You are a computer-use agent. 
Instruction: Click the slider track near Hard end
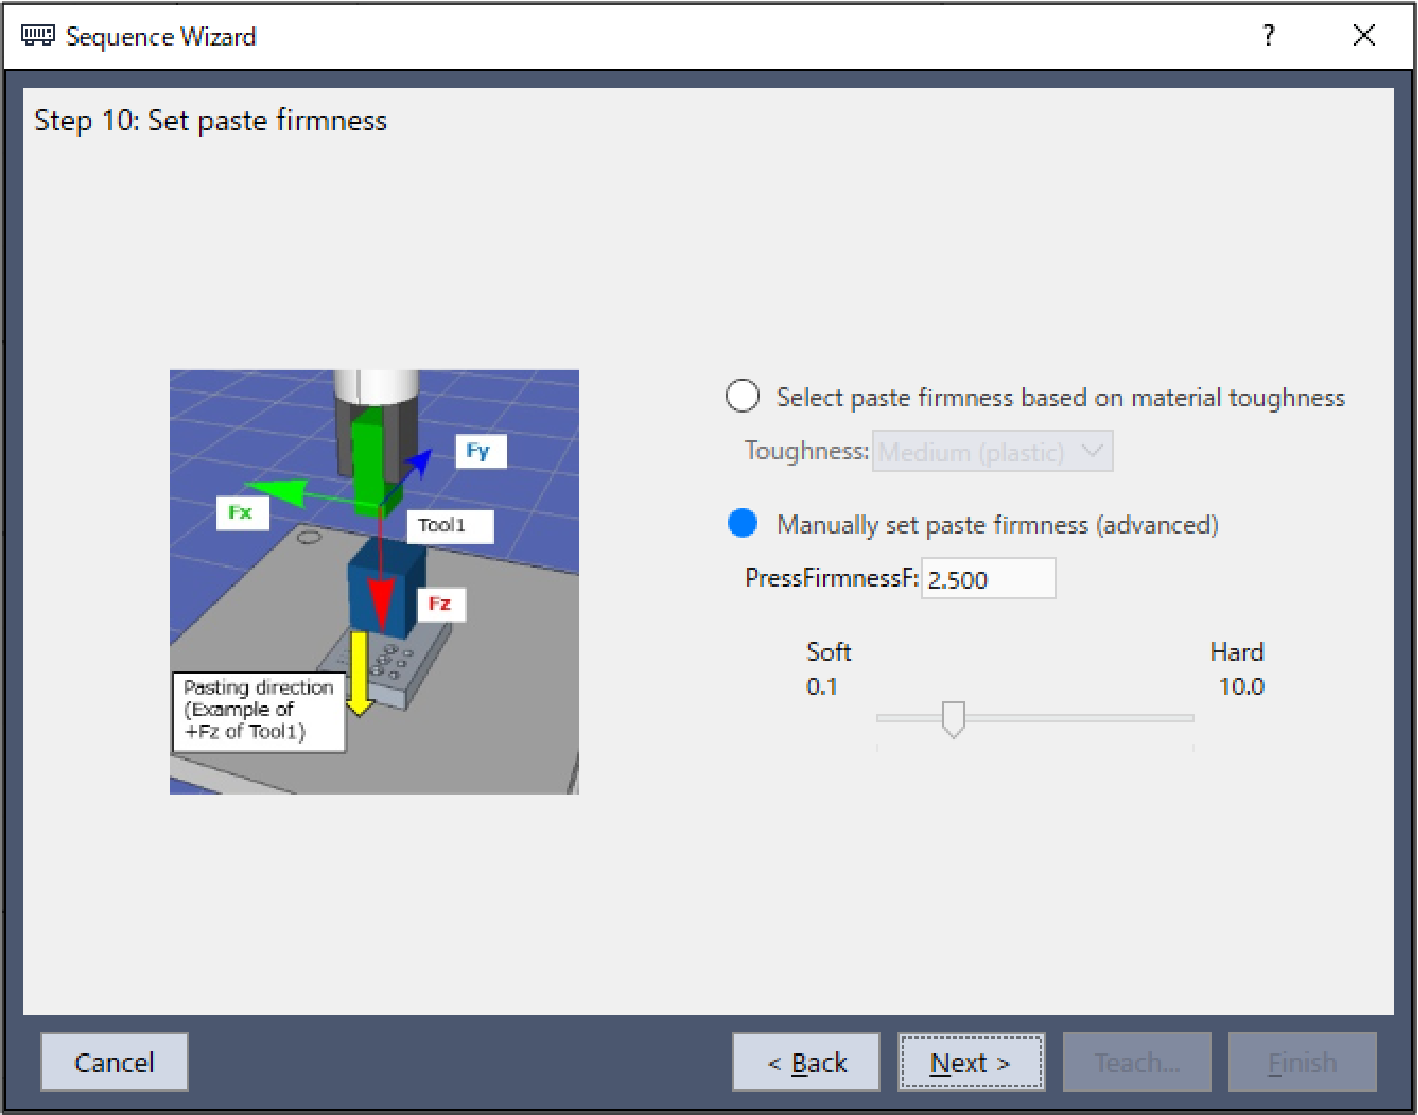[x=1170, y=718]
